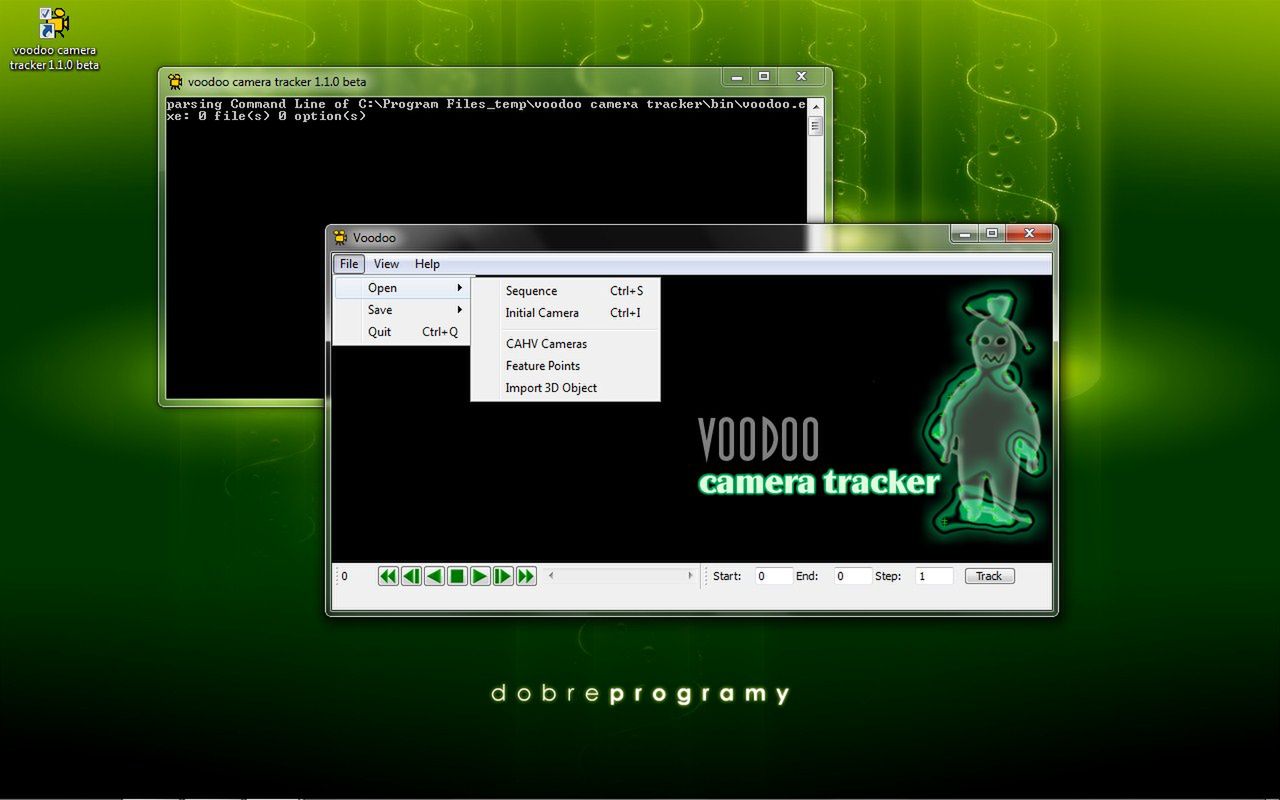The image size is (1280, 800).
Task: Click the End frame input field
Action: (x=853, y=576)
